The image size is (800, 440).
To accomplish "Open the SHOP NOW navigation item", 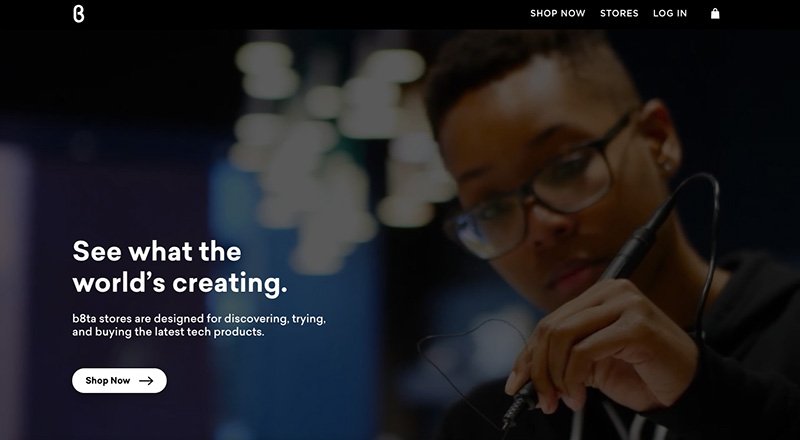I will tap(557, 14).
